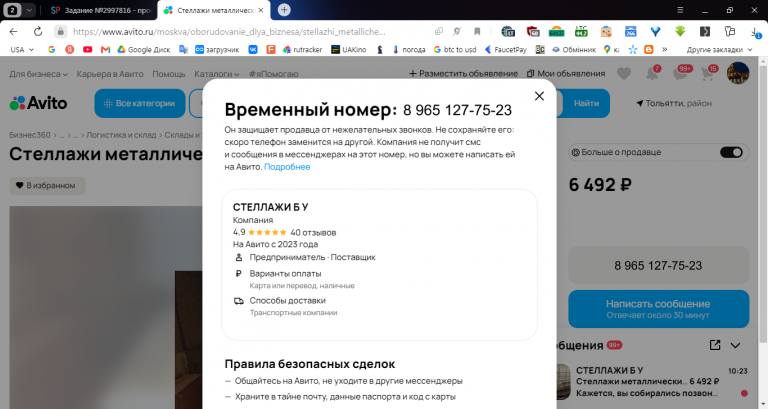Open Логистика и склад breadcrumb
Image resolution: width=768 pixels, height=409 pixels.
[121, 135]
